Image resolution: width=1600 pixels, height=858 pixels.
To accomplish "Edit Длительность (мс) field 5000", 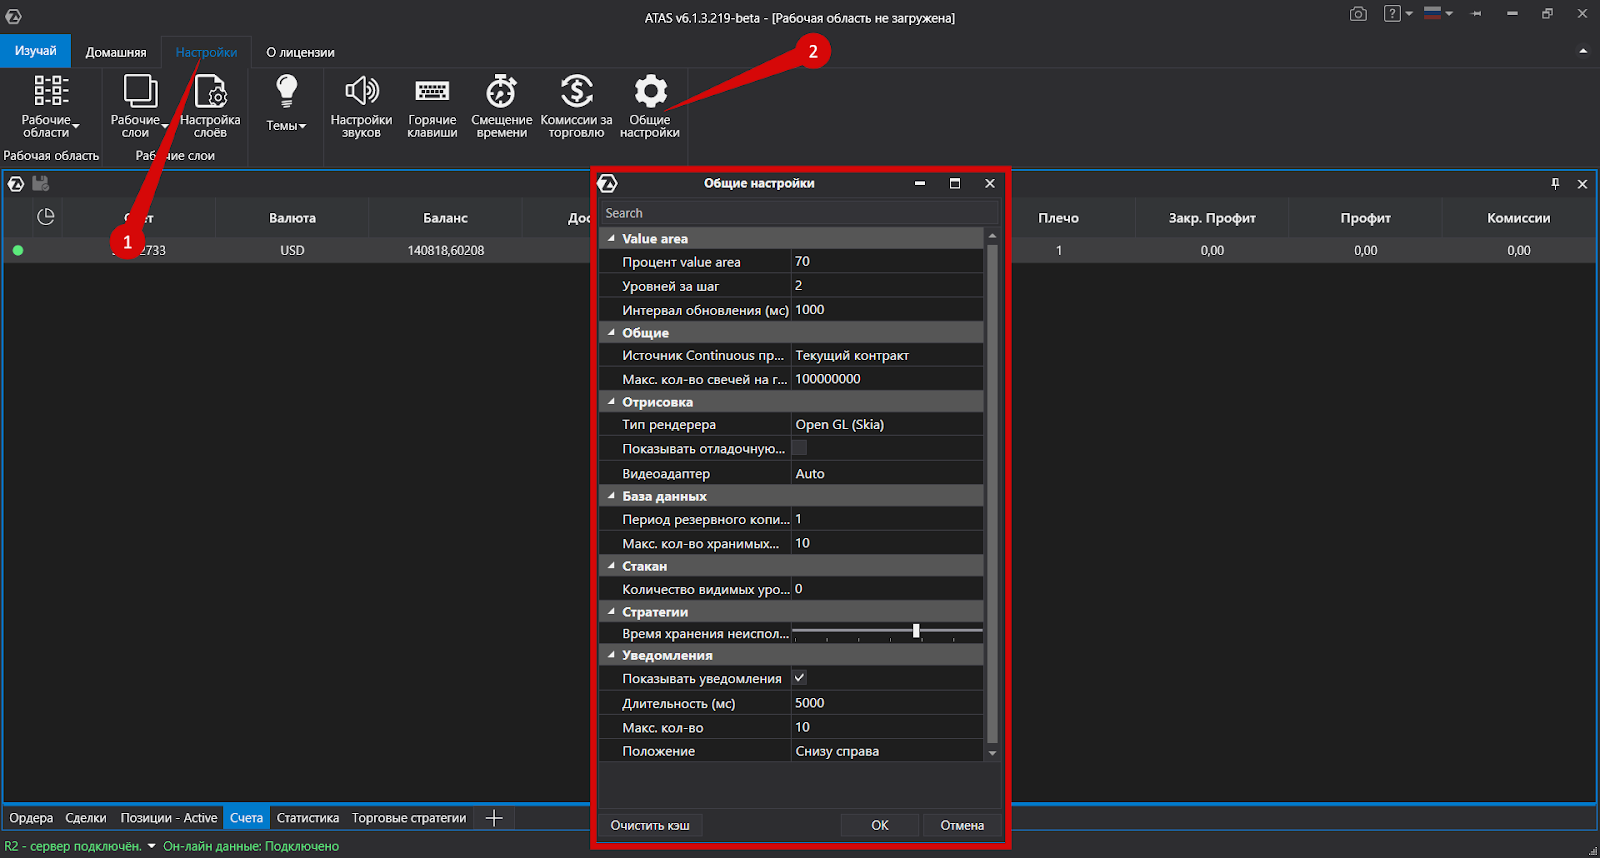I will tap(887, 703).
